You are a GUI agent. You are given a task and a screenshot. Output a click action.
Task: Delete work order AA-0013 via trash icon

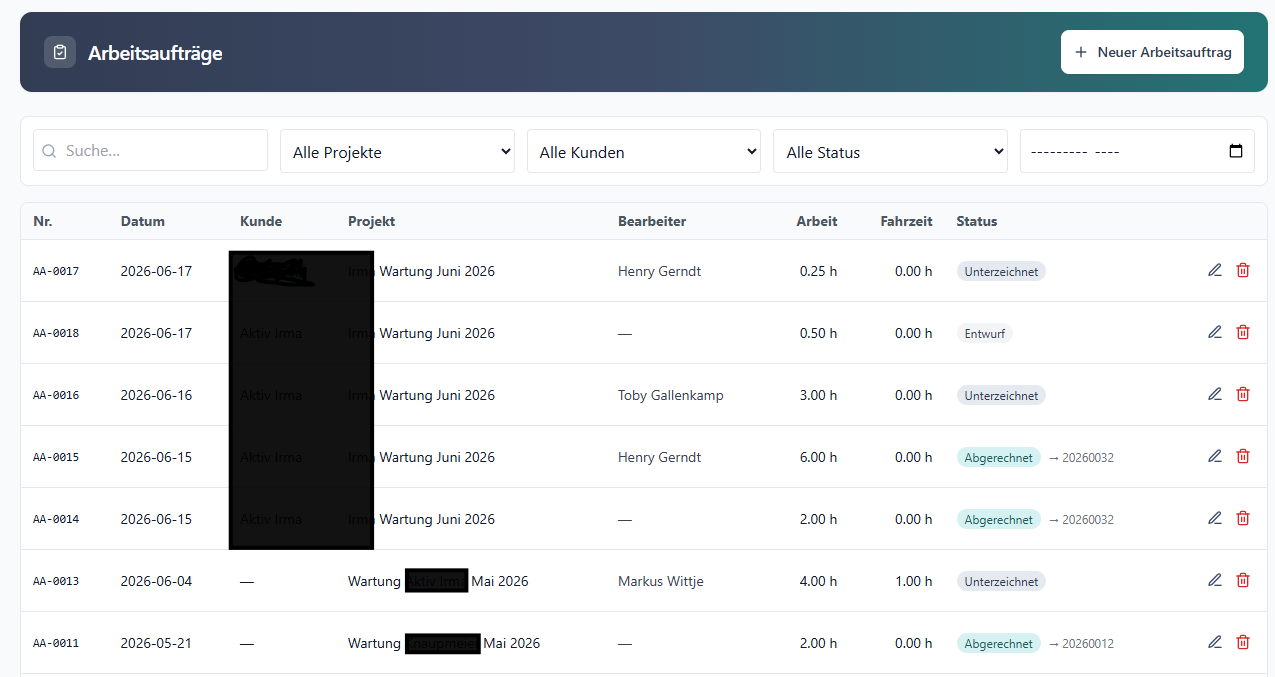(1243, 580)
